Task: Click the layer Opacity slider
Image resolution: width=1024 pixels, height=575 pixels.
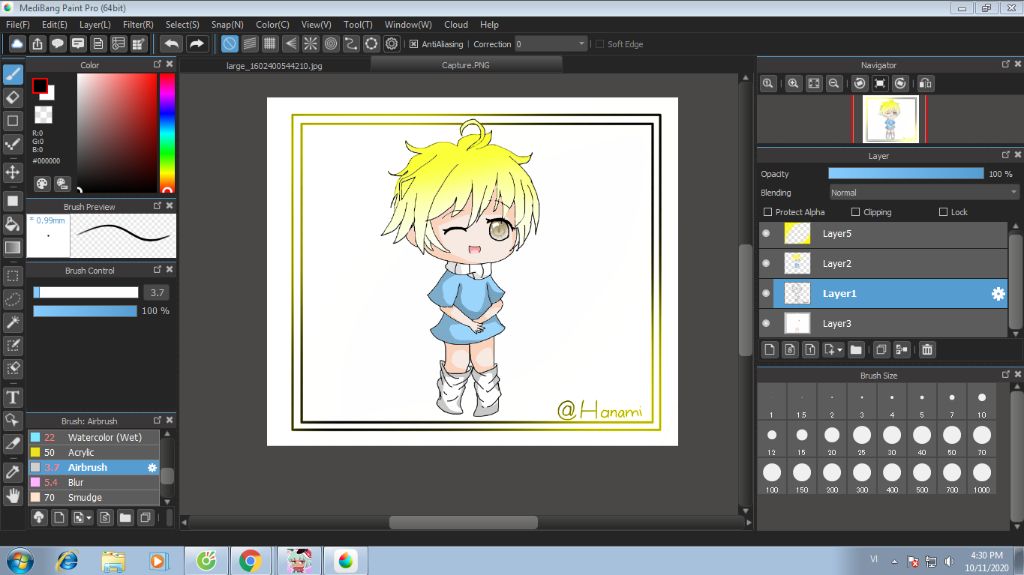Action: pos(906,173)
